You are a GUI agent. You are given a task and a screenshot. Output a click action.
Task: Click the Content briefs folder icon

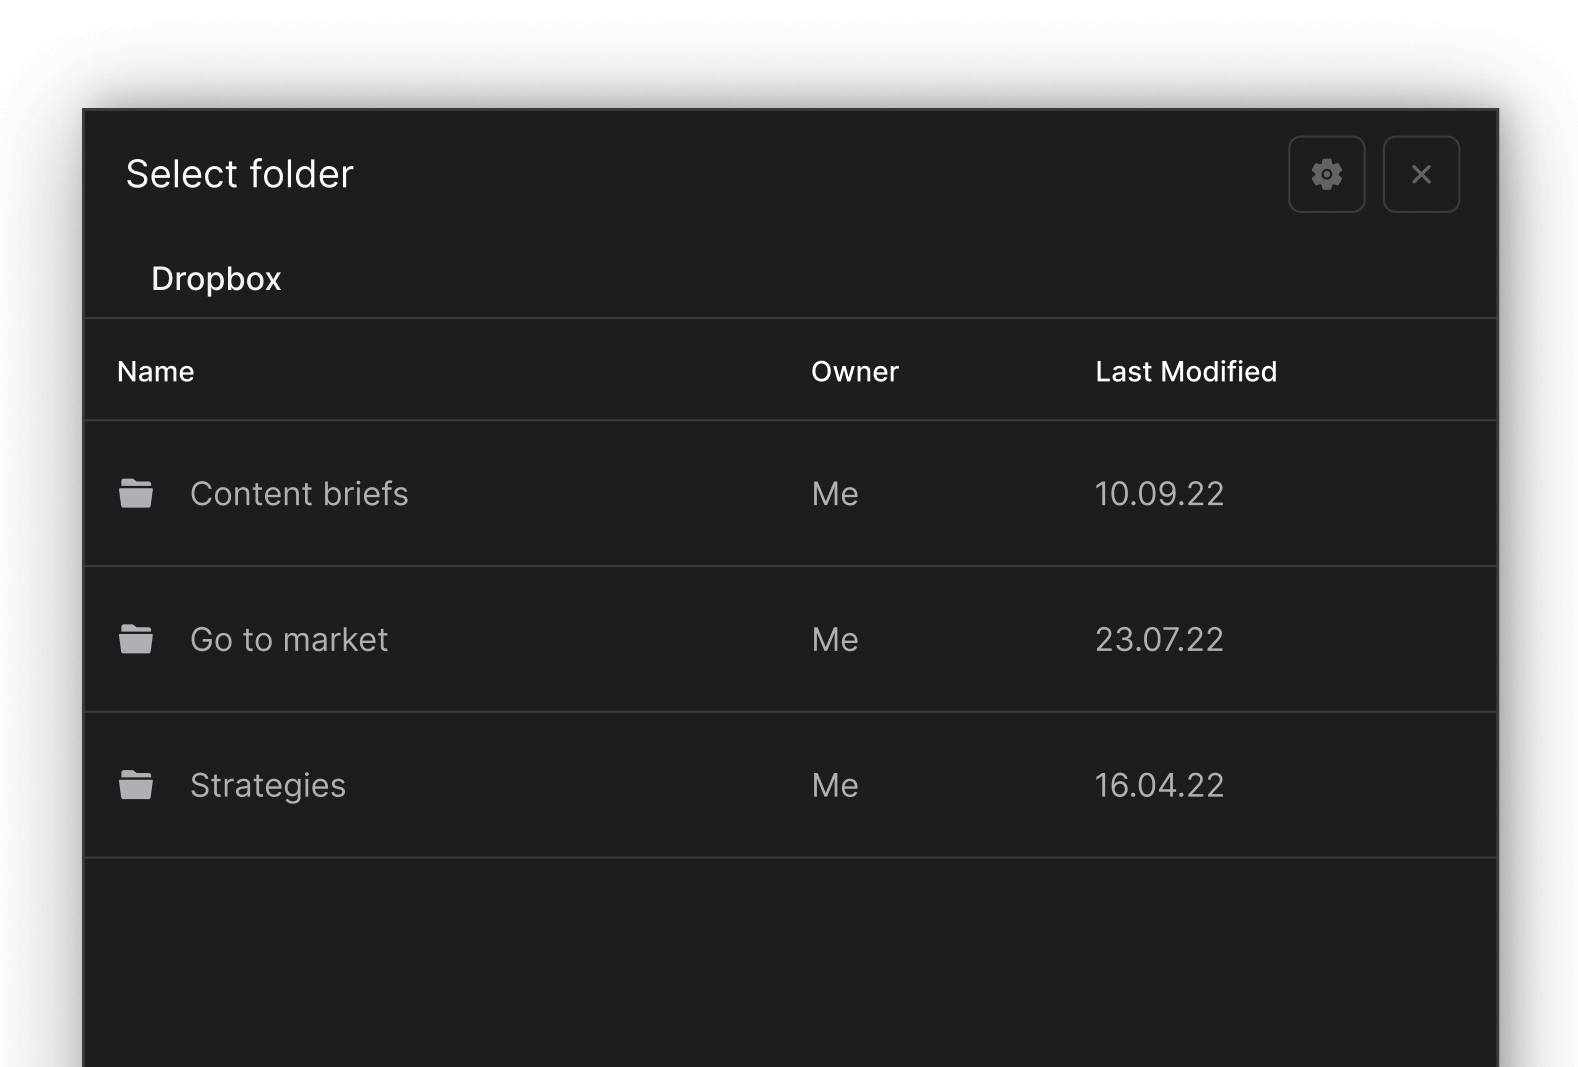[136, 493]
